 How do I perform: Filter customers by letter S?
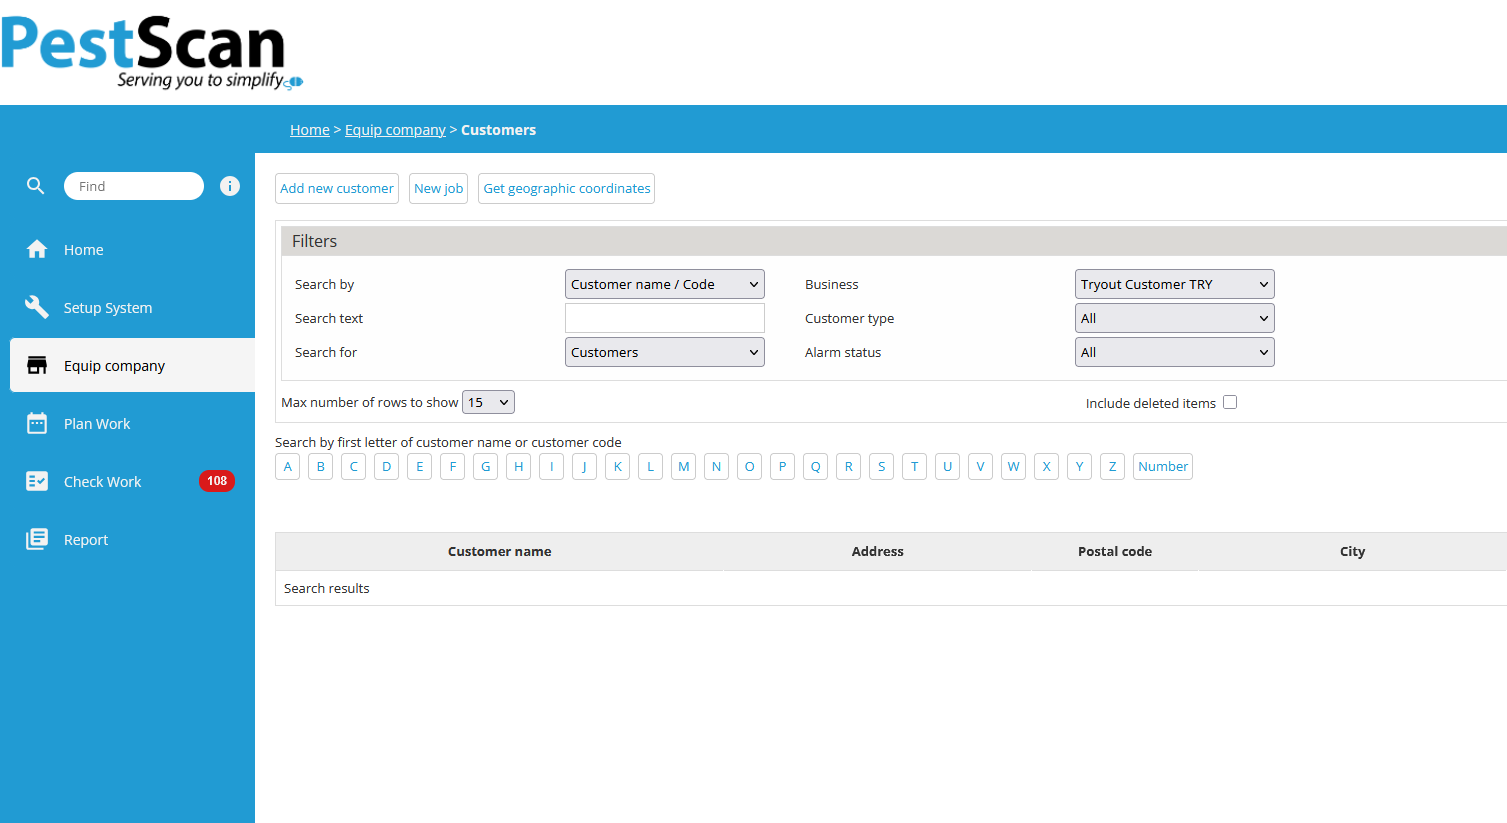(x=882, y=466)
